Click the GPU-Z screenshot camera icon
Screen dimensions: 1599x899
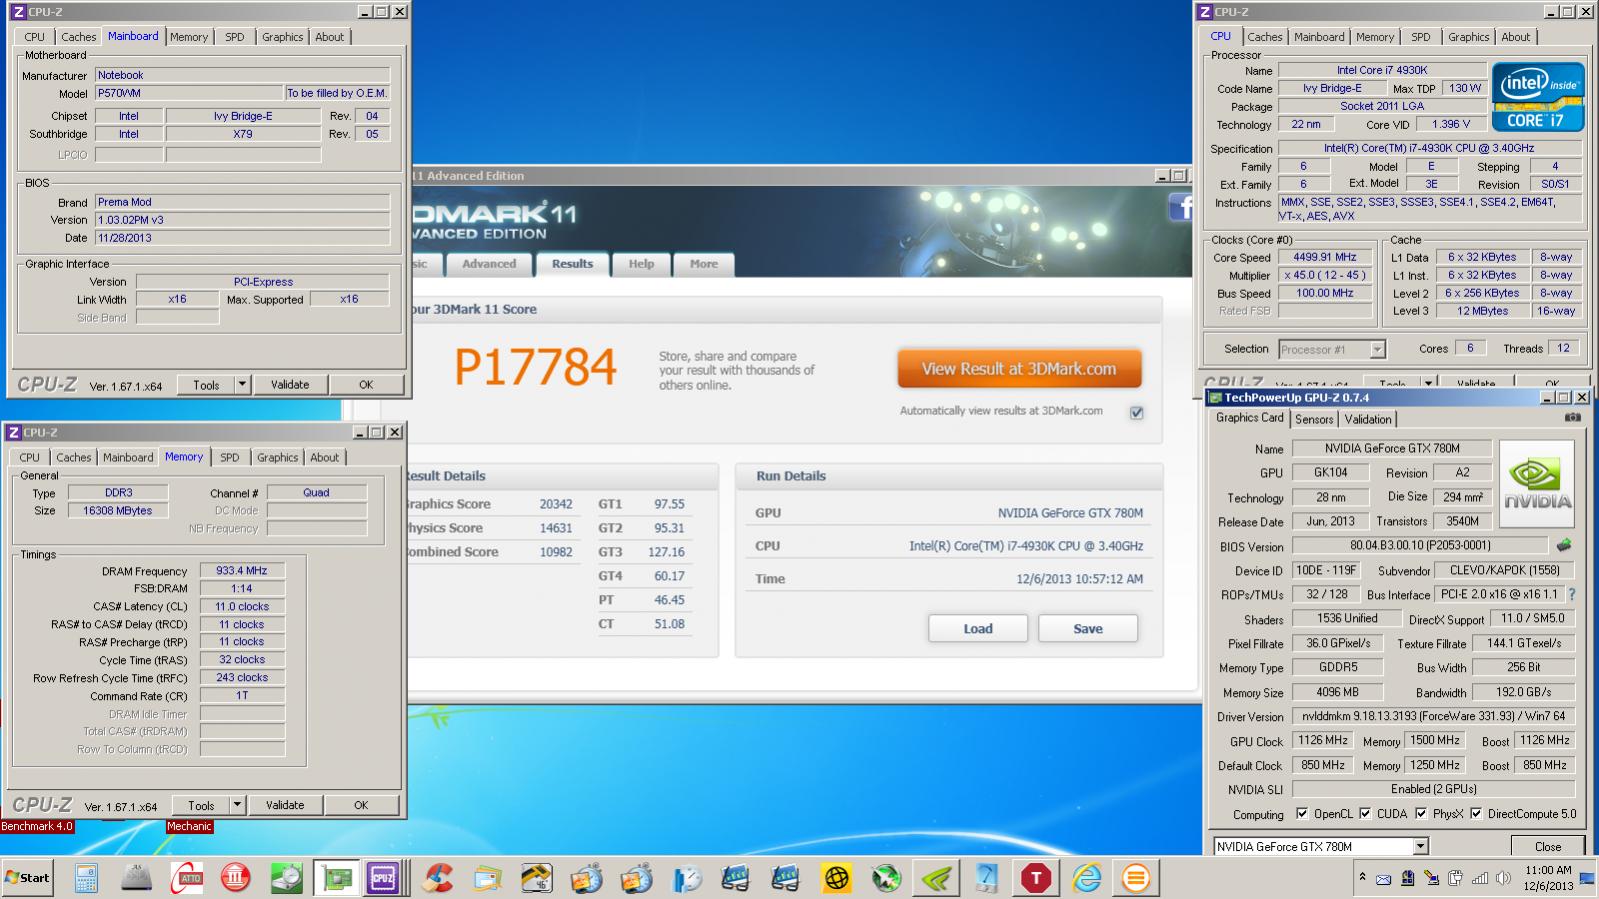[1573, 418]
